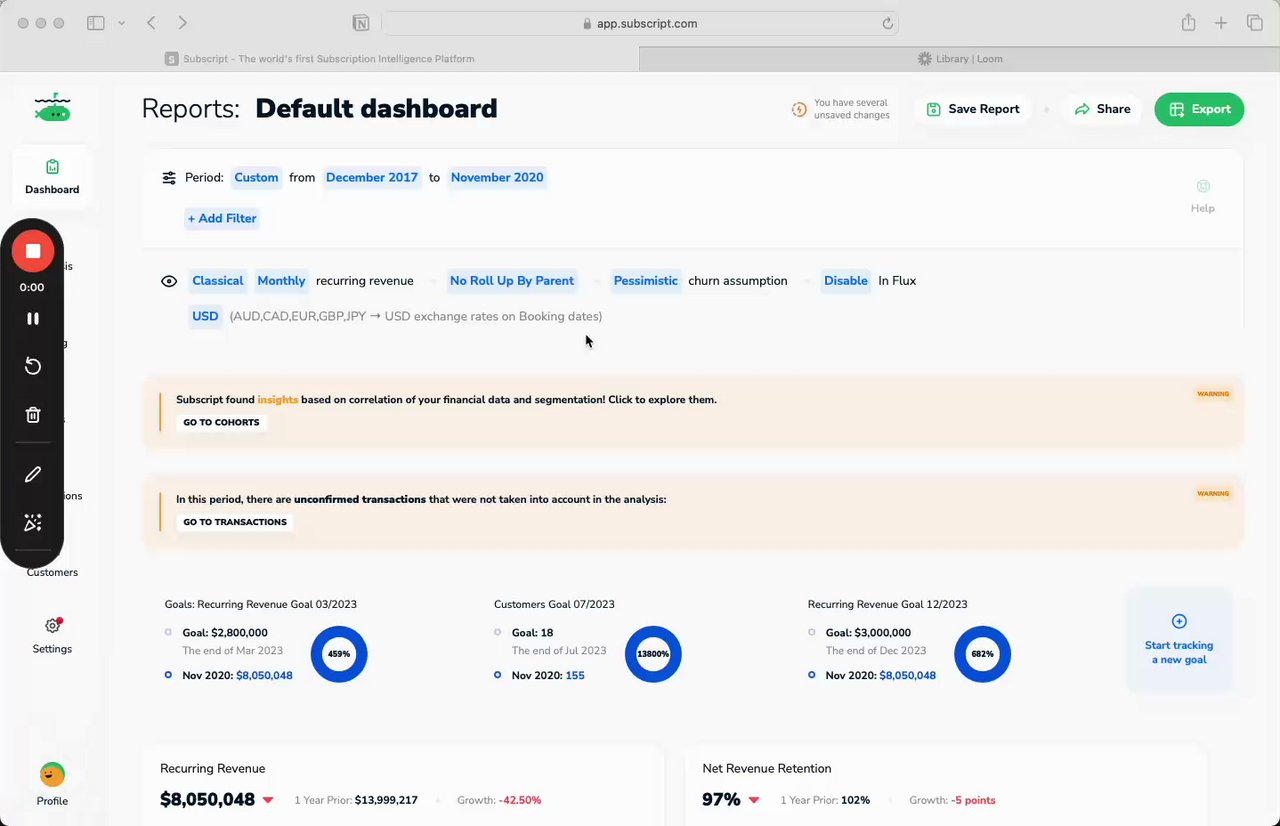Click the Default dashboard report title
This screenshot has width=1280, height=826.
tap(376, 108)
